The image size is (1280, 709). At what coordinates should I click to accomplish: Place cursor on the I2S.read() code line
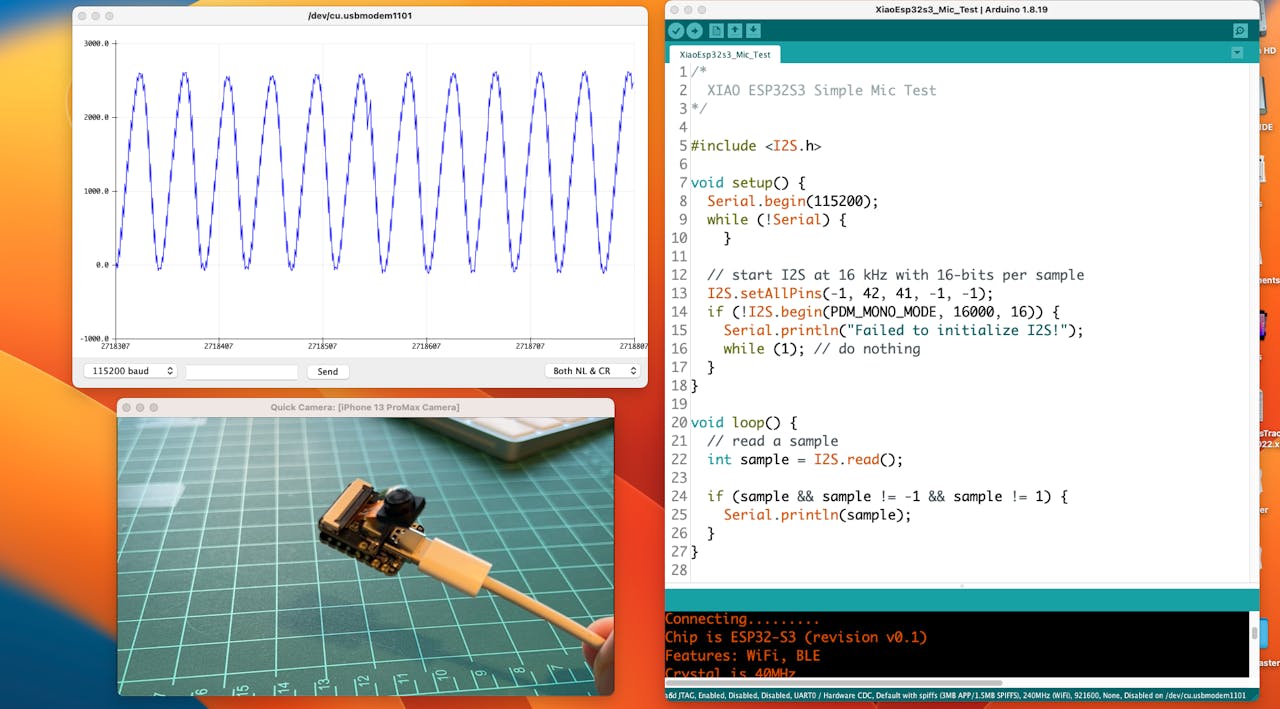[x=805, y=460]
